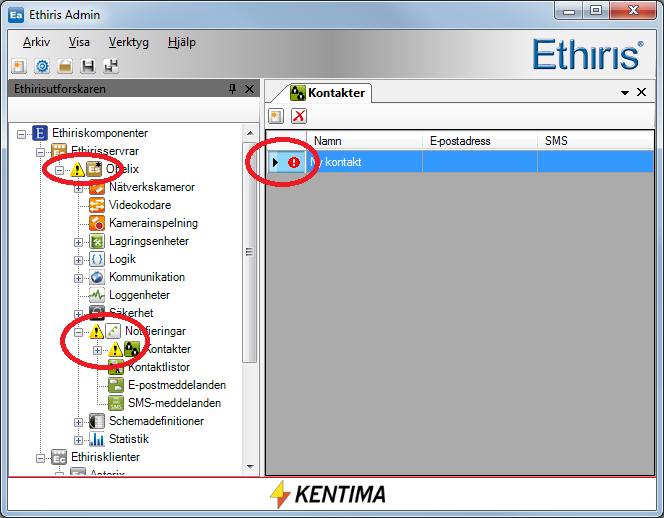
Task: Click the Logik braces icon
Action: pyautogui.click(x=97, y=259)
